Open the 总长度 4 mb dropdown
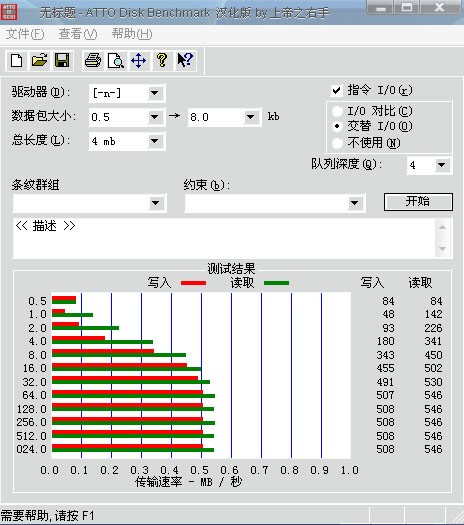Viewport: 464px width, 525px height. click(155, 141)
